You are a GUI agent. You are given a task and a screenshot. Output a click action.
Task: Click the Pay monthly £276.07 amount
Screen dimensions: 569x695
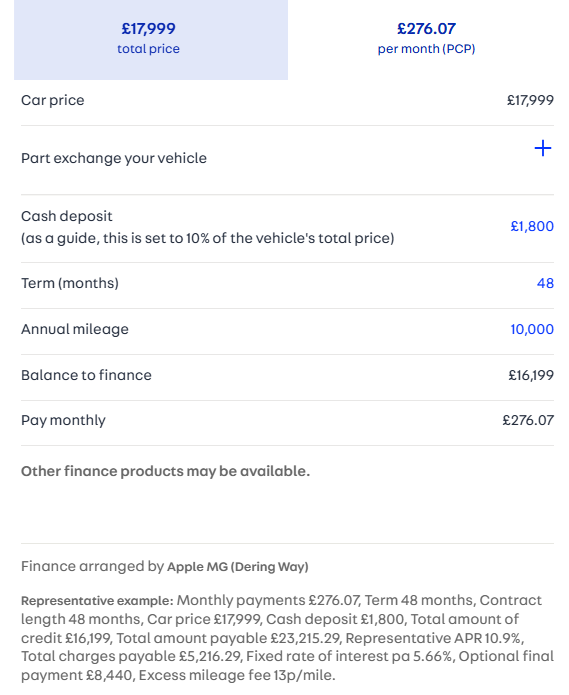click(x=528, y=420)
